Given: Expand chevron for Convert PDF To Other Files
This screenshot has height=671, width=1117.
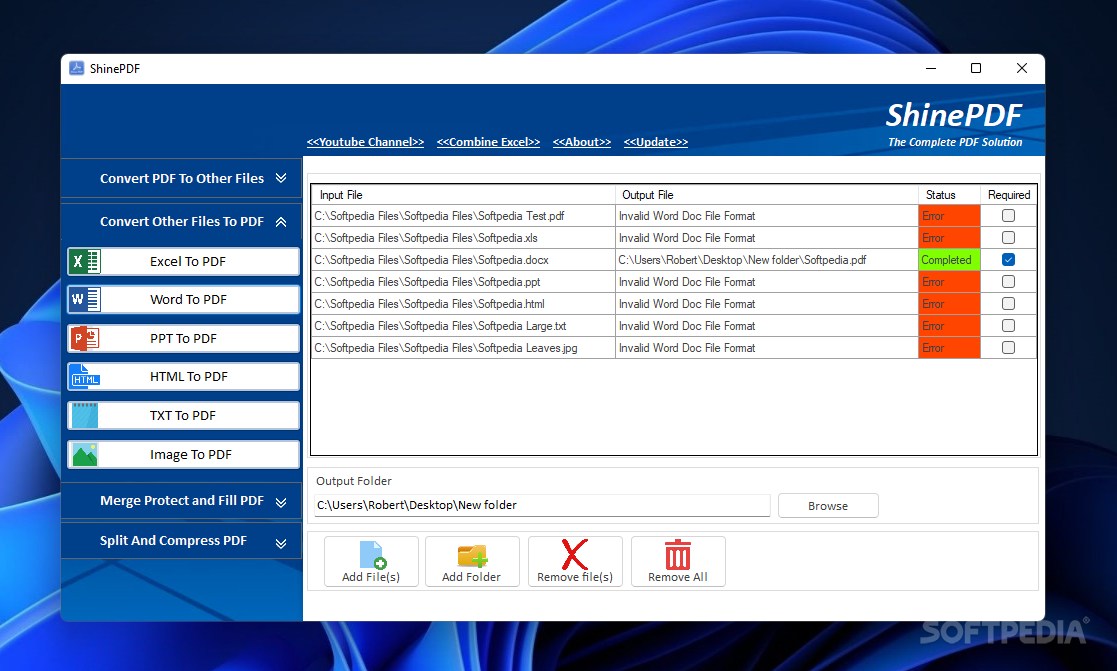Looking at the screenshot, I should coord(281,178).
